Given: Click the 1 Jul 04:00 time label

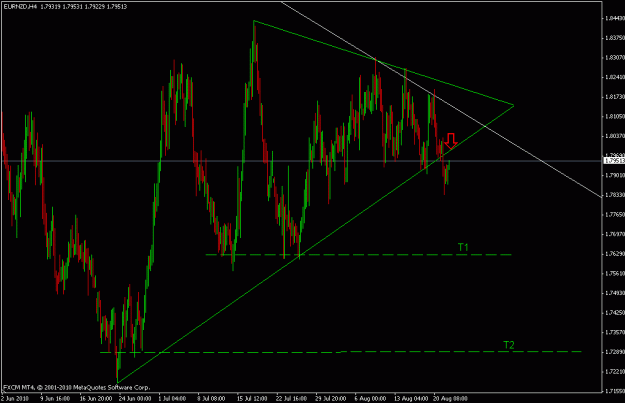Looking at the screenshot, I should [x=172, y=398].
